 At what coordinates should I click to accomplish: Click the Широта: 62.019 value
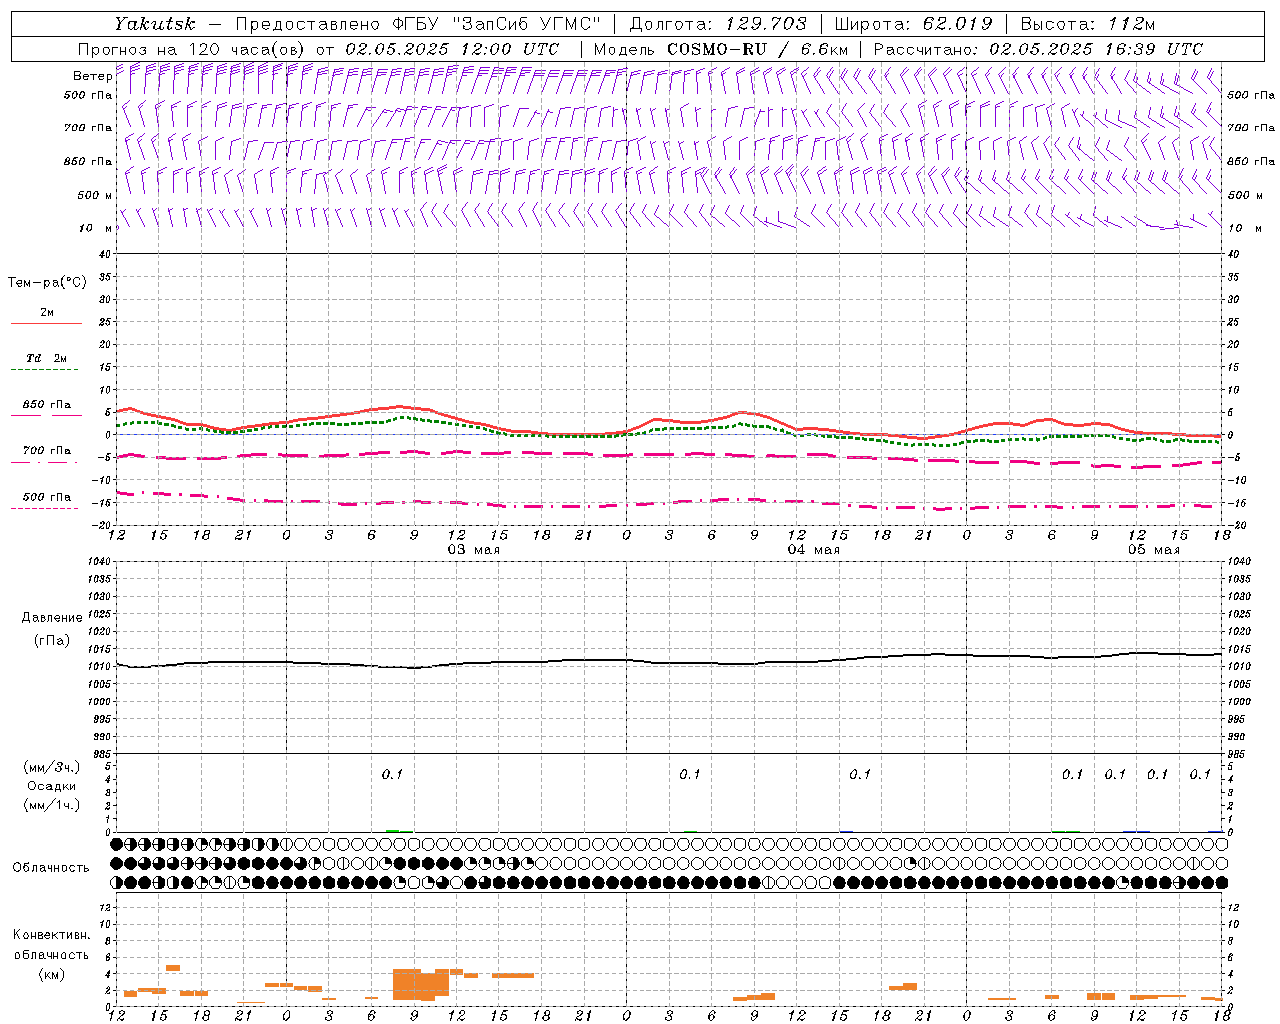(x=914, y=24)
